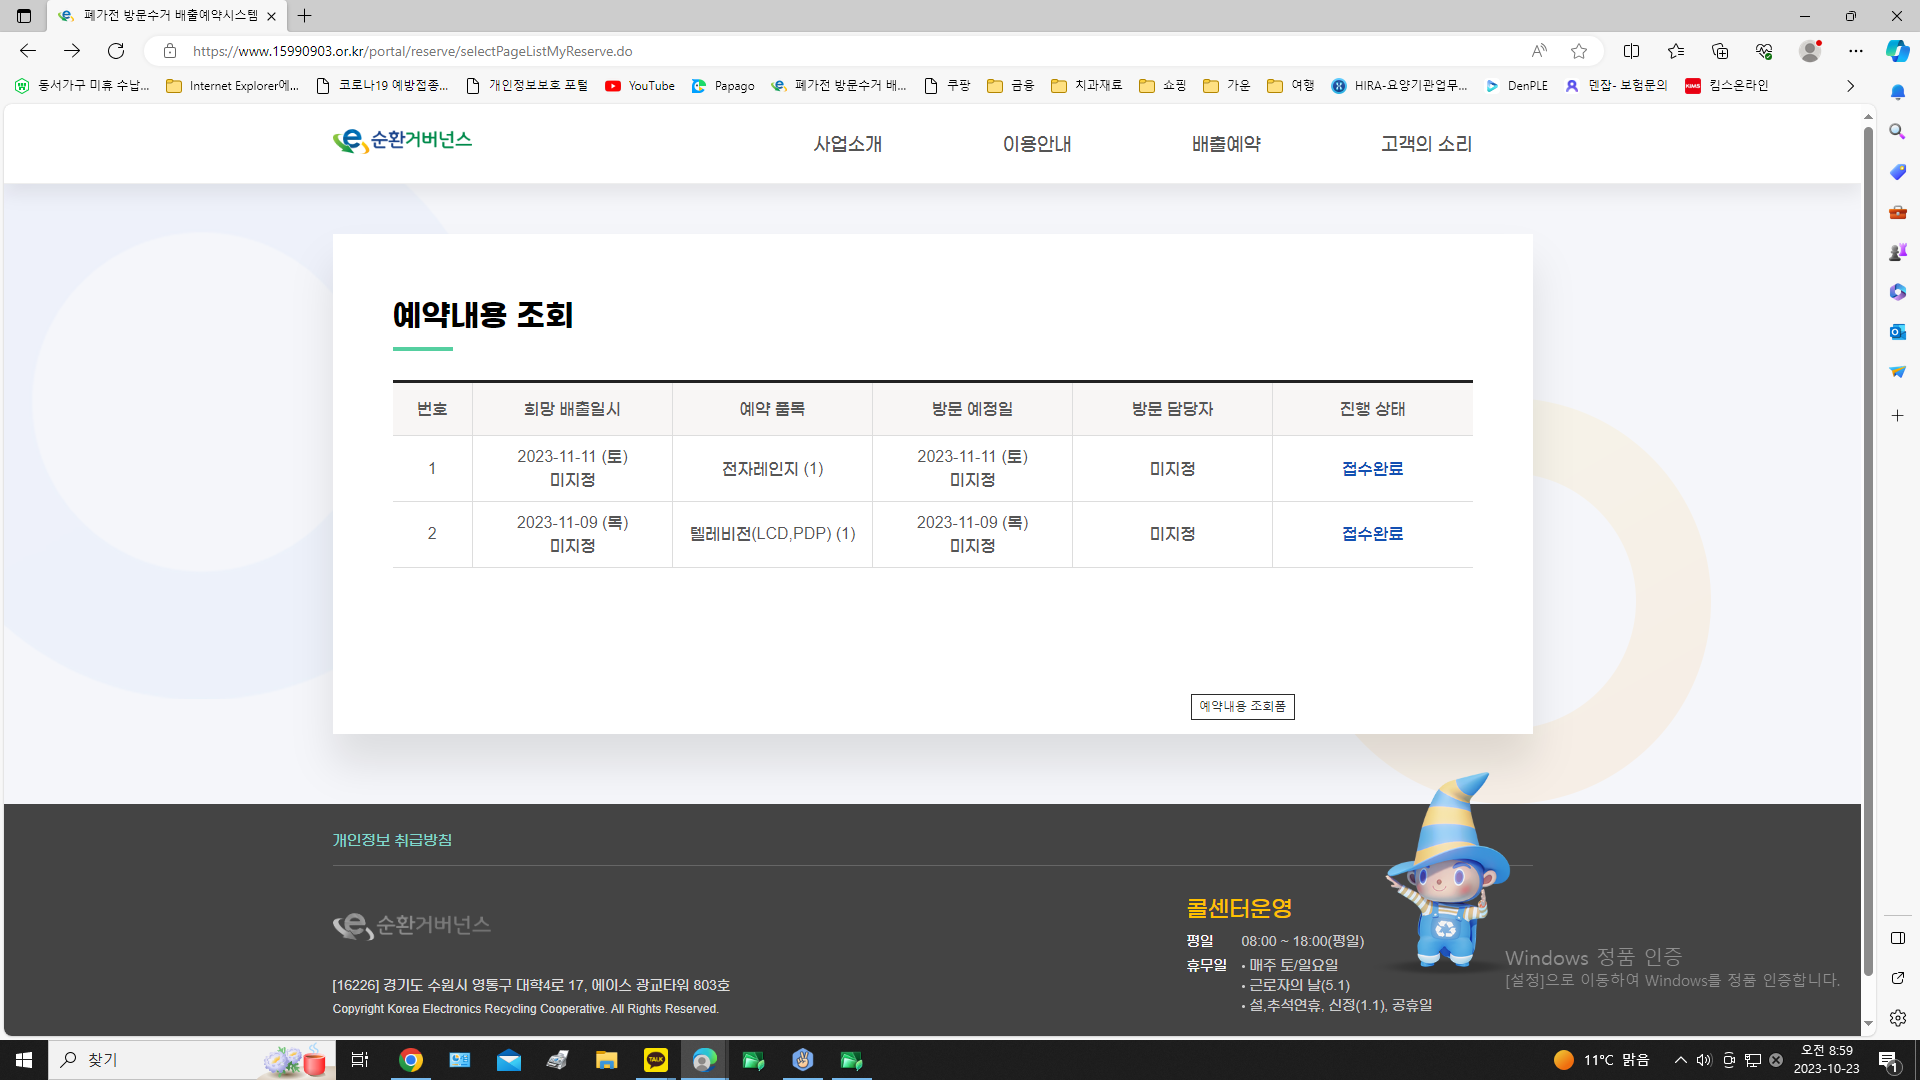The width and height of the screenshot is (1920, 1080).
Task: Open the Edge settings and more menu
Action: tap(1856, 51)
